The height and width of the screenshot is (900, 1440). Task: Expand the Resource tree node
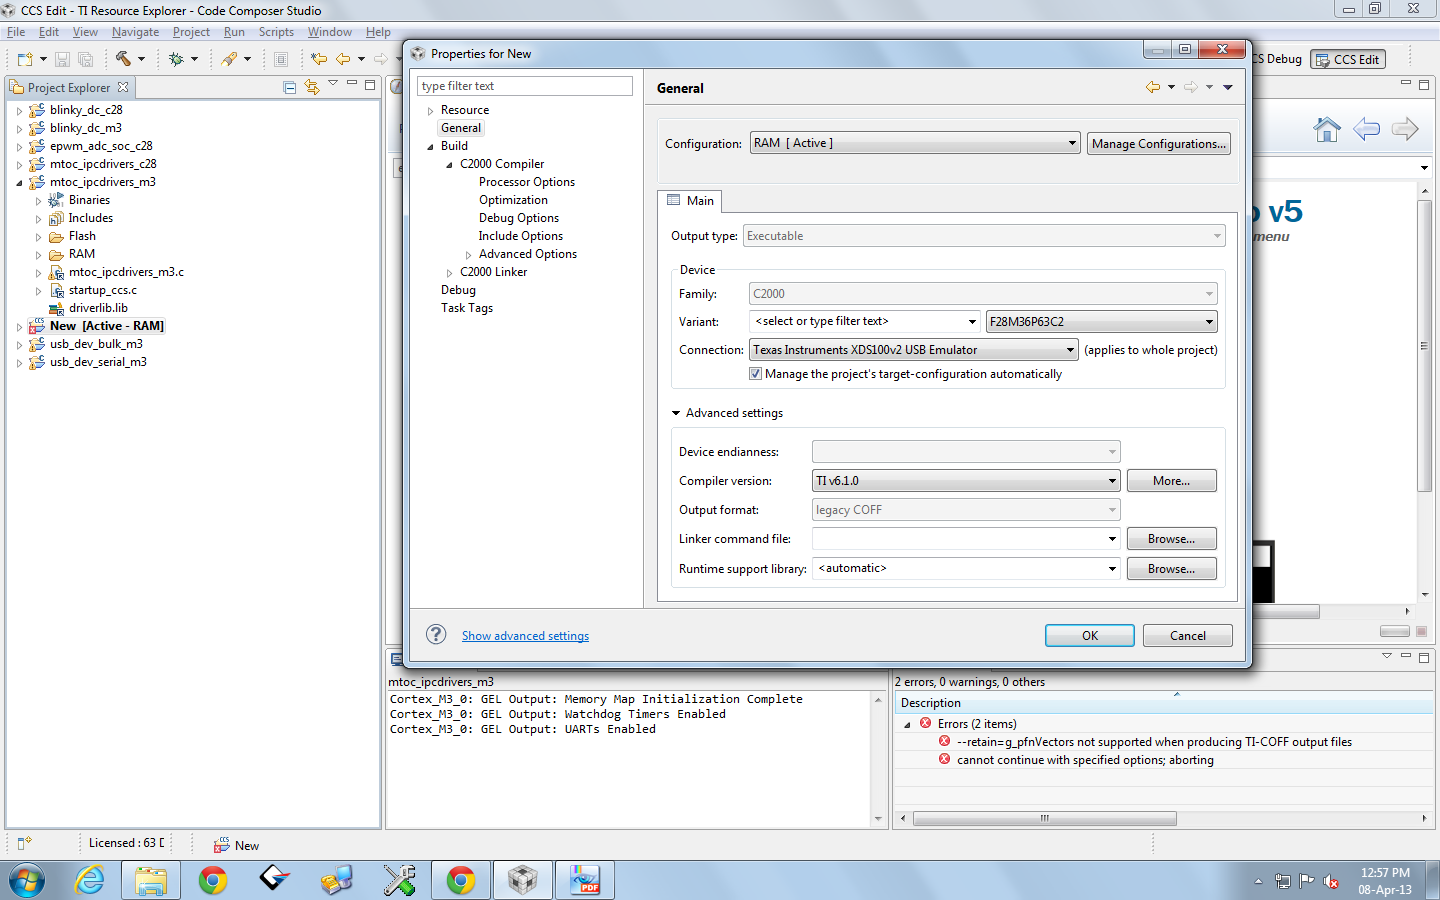[430, 110]
